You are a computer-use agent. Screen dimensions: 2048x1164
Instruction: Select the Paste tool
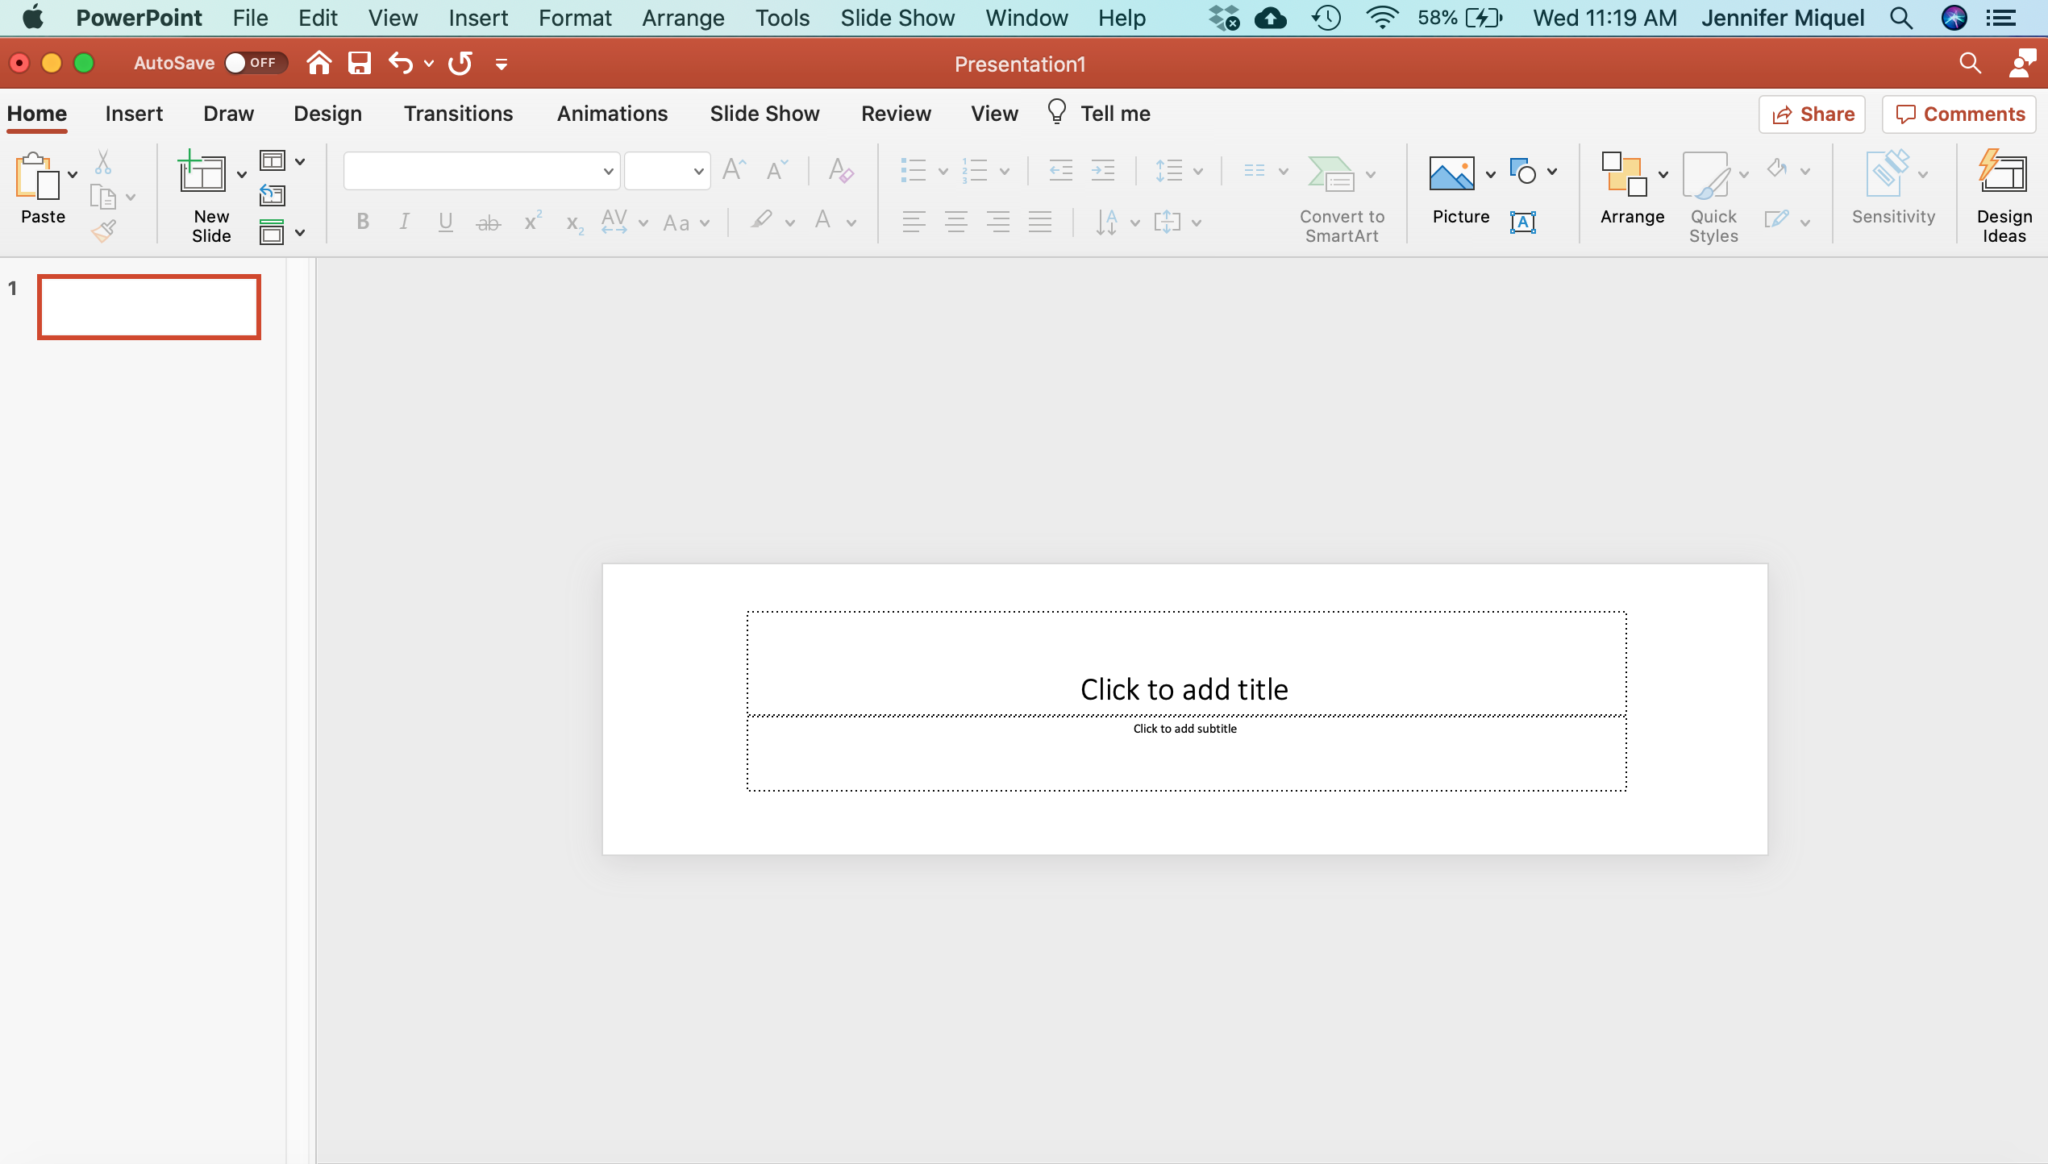click(42, 190)
